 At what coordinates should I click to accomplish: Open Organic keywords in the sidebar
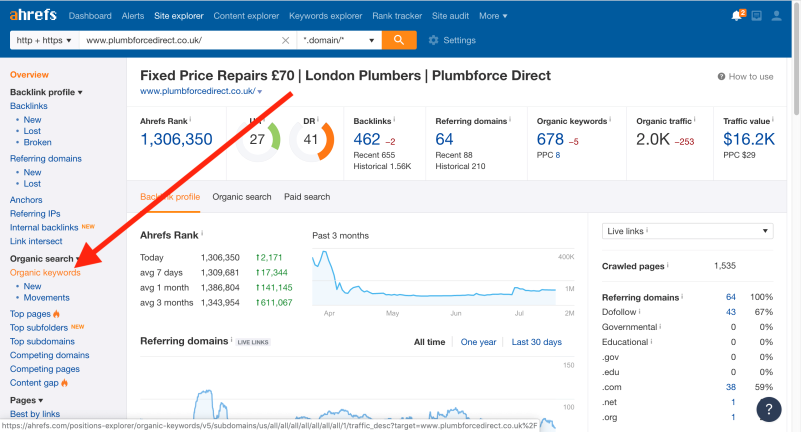pyautogui.click(x=45, y=272)
